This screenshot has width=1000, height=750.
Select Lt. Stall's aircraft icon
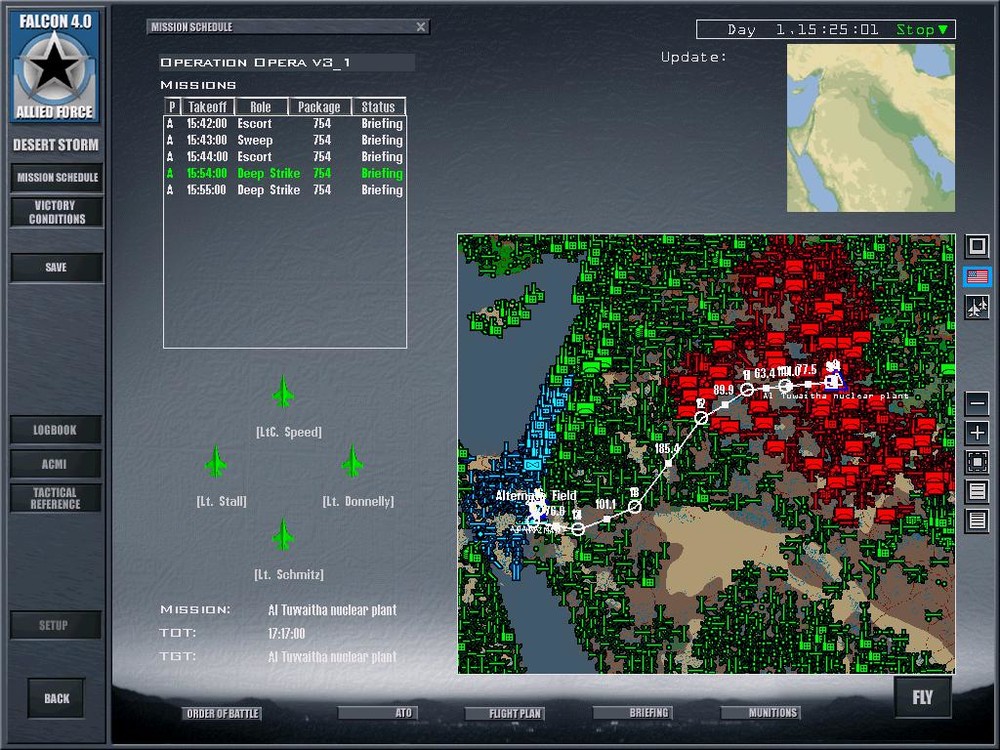(x=216, y=461)
